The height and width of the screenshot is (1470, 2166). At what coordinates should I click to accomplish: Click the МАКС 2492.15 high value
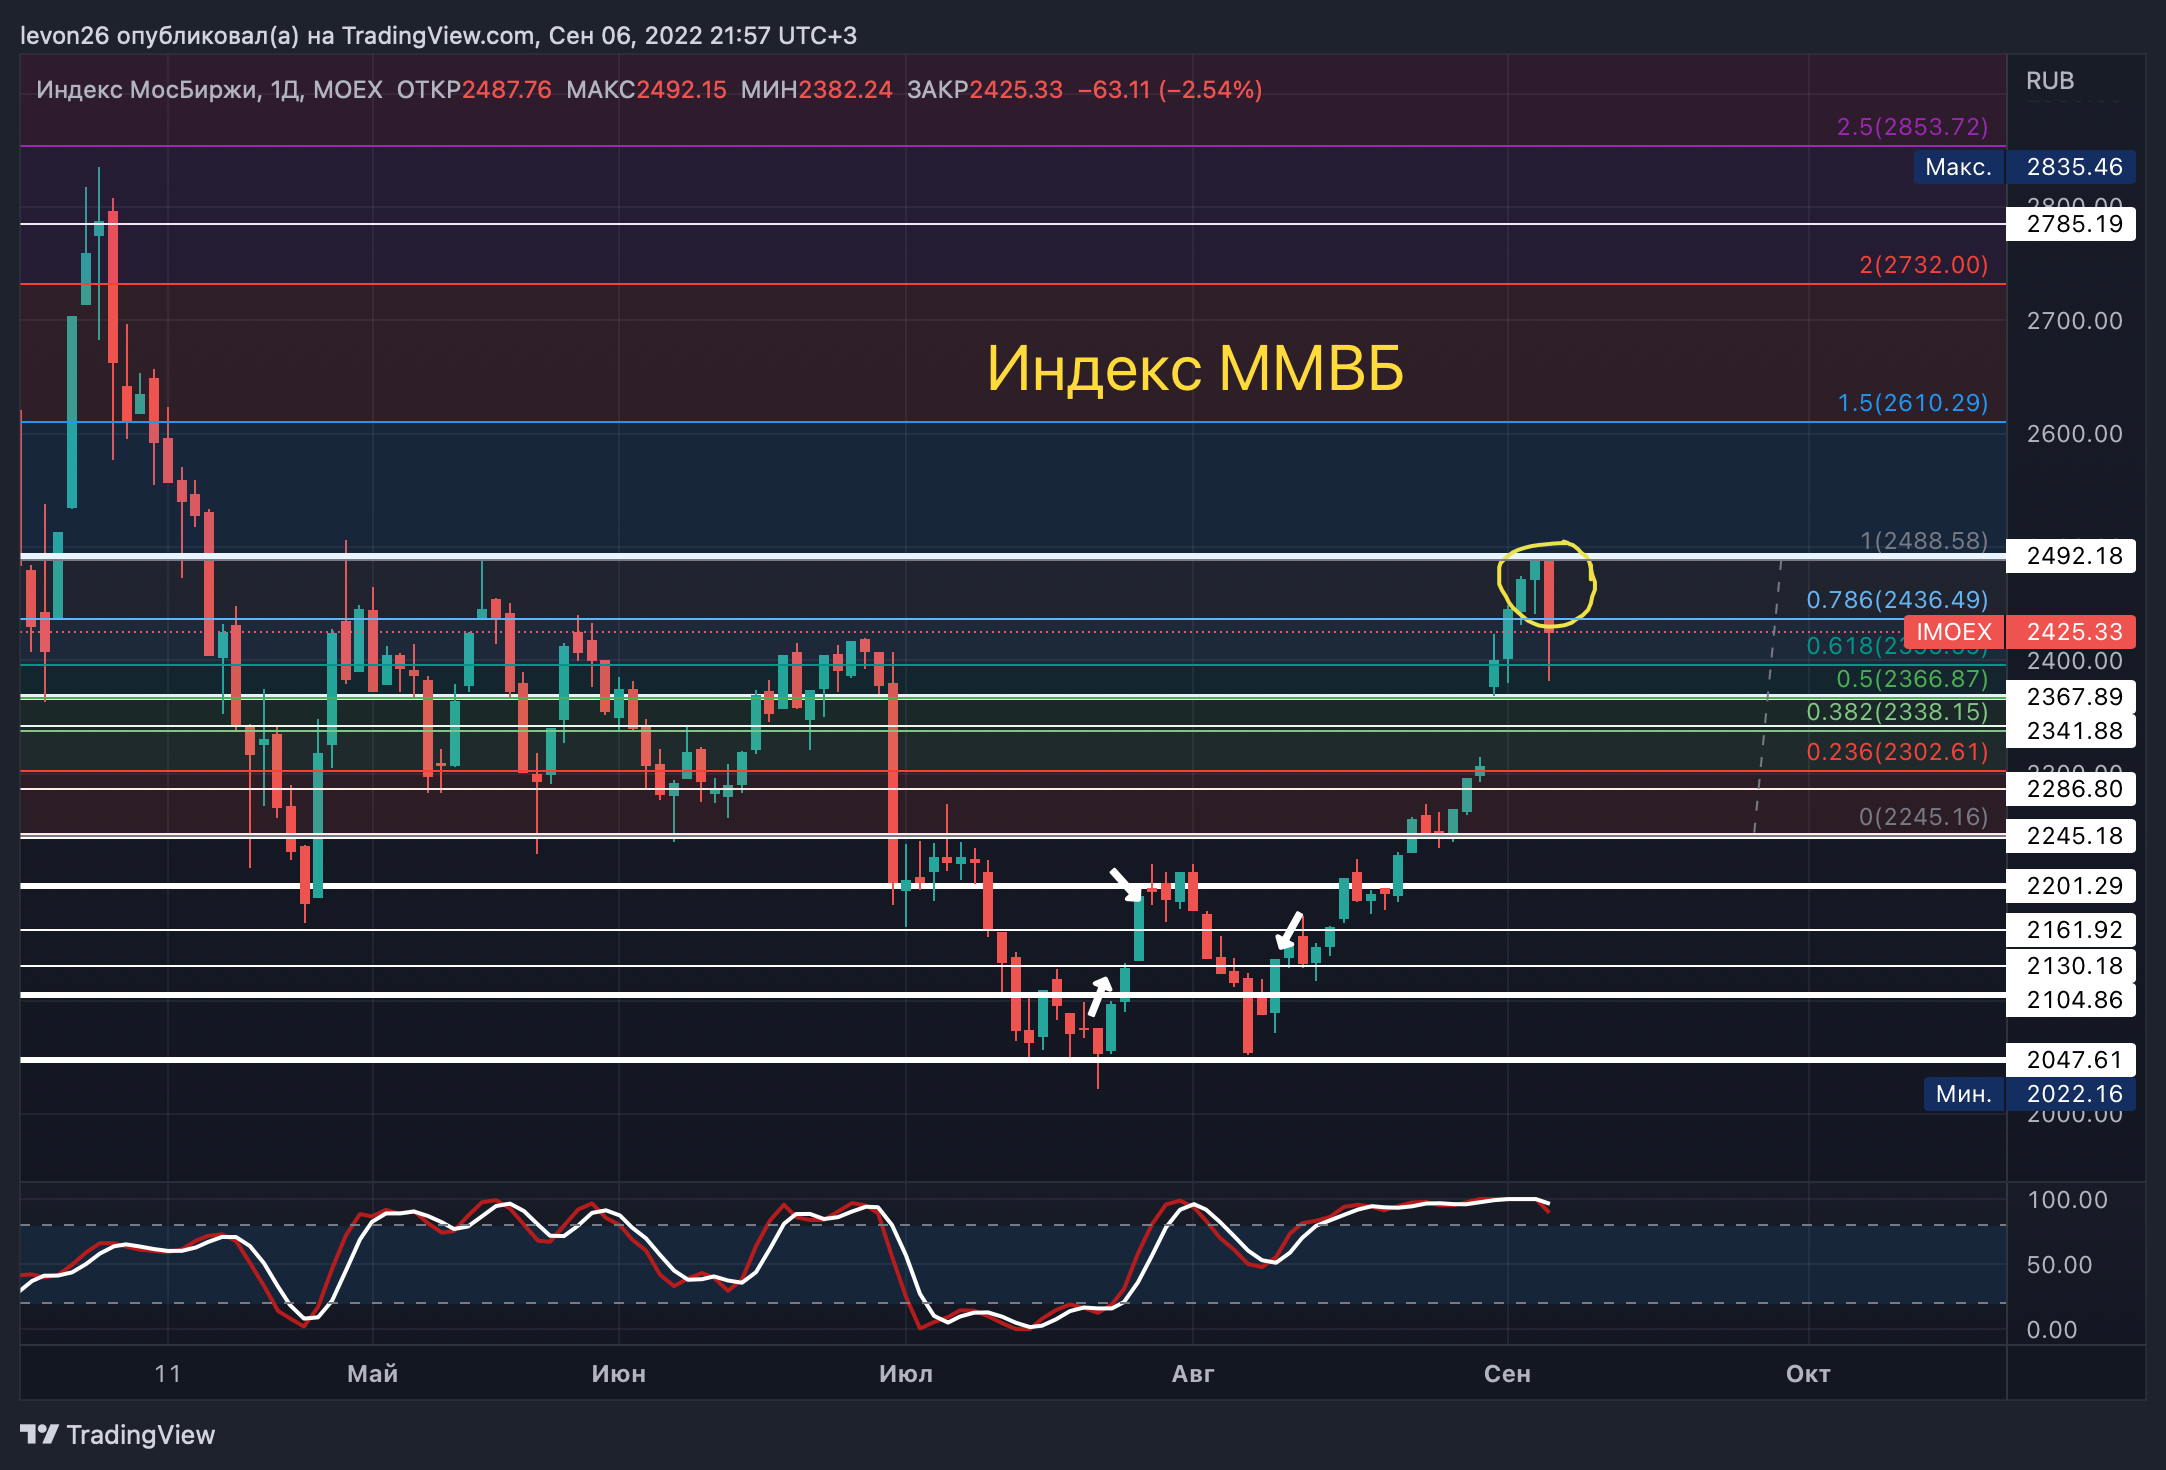pyautogui.click(x=646, y=90)
